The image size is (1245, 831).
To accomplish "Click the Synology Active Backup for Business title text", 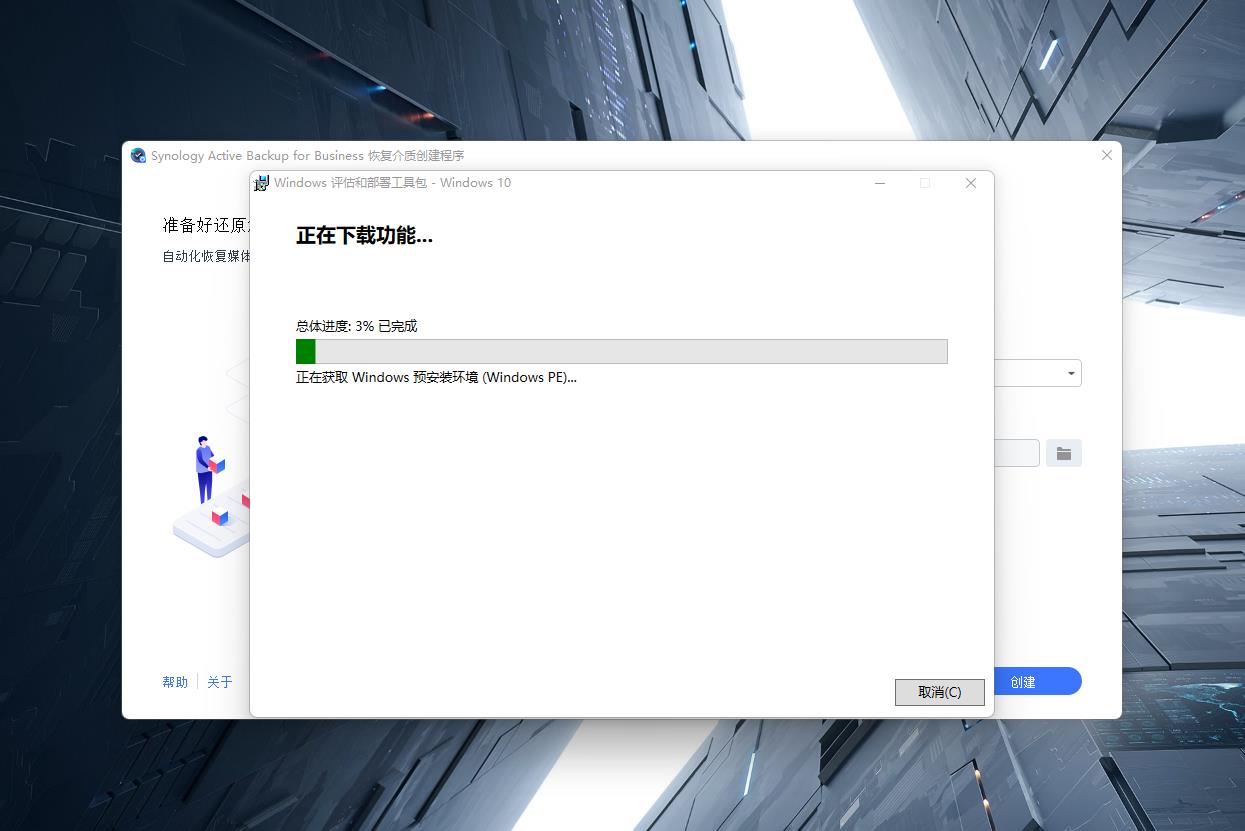I will click(307, 155).
